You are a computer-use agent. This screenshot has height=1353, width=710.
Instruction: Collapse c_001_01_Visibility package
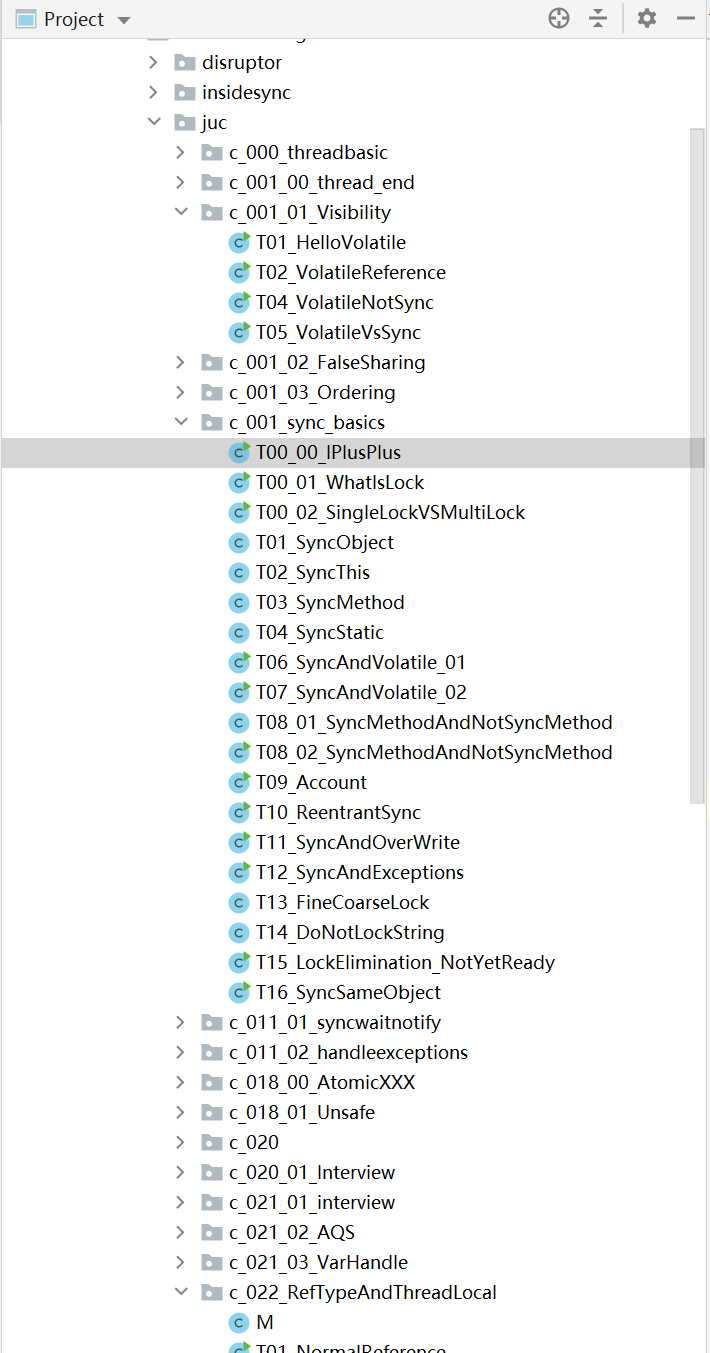pyautogui.click(x=181, y=212)
